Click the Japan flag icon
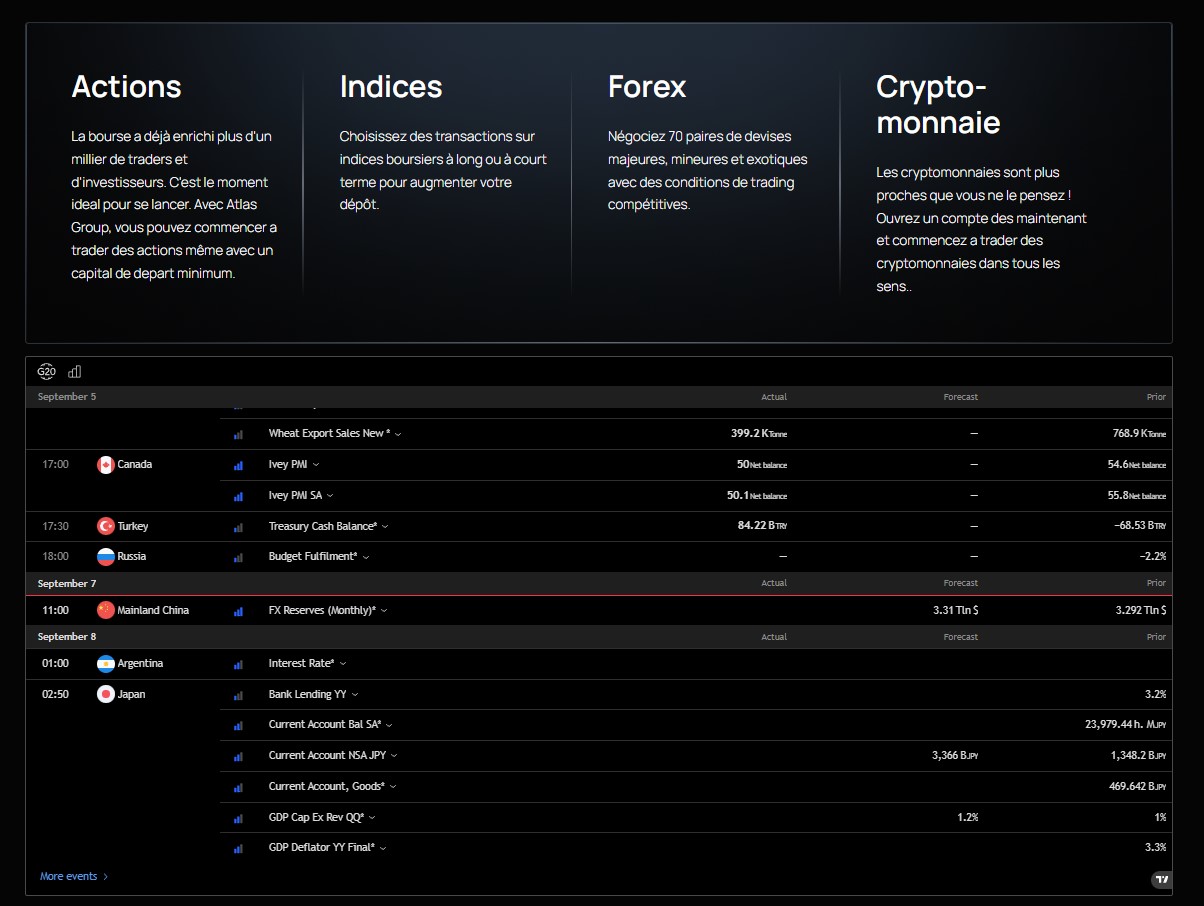 point(105,695)
